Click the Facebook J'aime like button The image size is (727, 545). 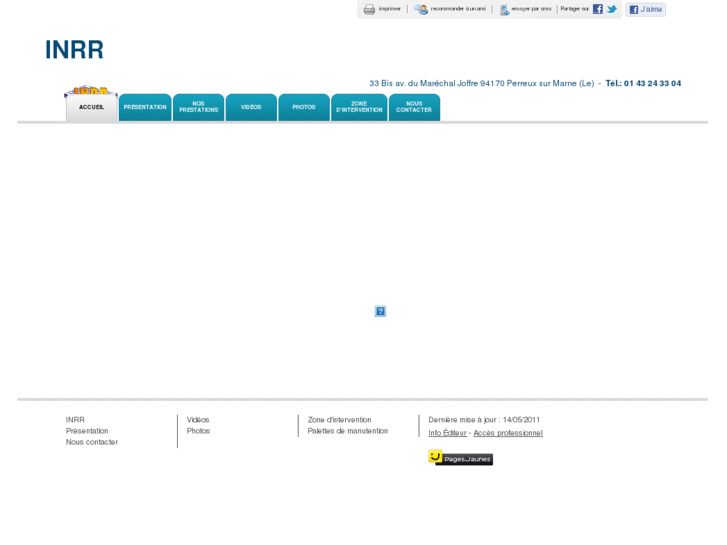(x=645, y=9)
